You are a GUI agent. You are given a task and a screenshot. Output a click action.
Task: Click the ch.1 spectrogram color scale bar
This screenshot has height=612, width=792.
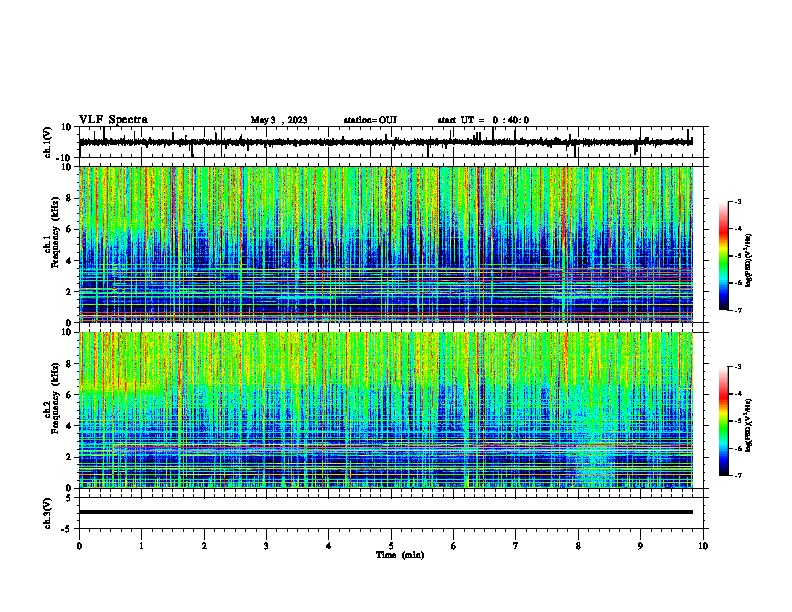pos(724,256)
